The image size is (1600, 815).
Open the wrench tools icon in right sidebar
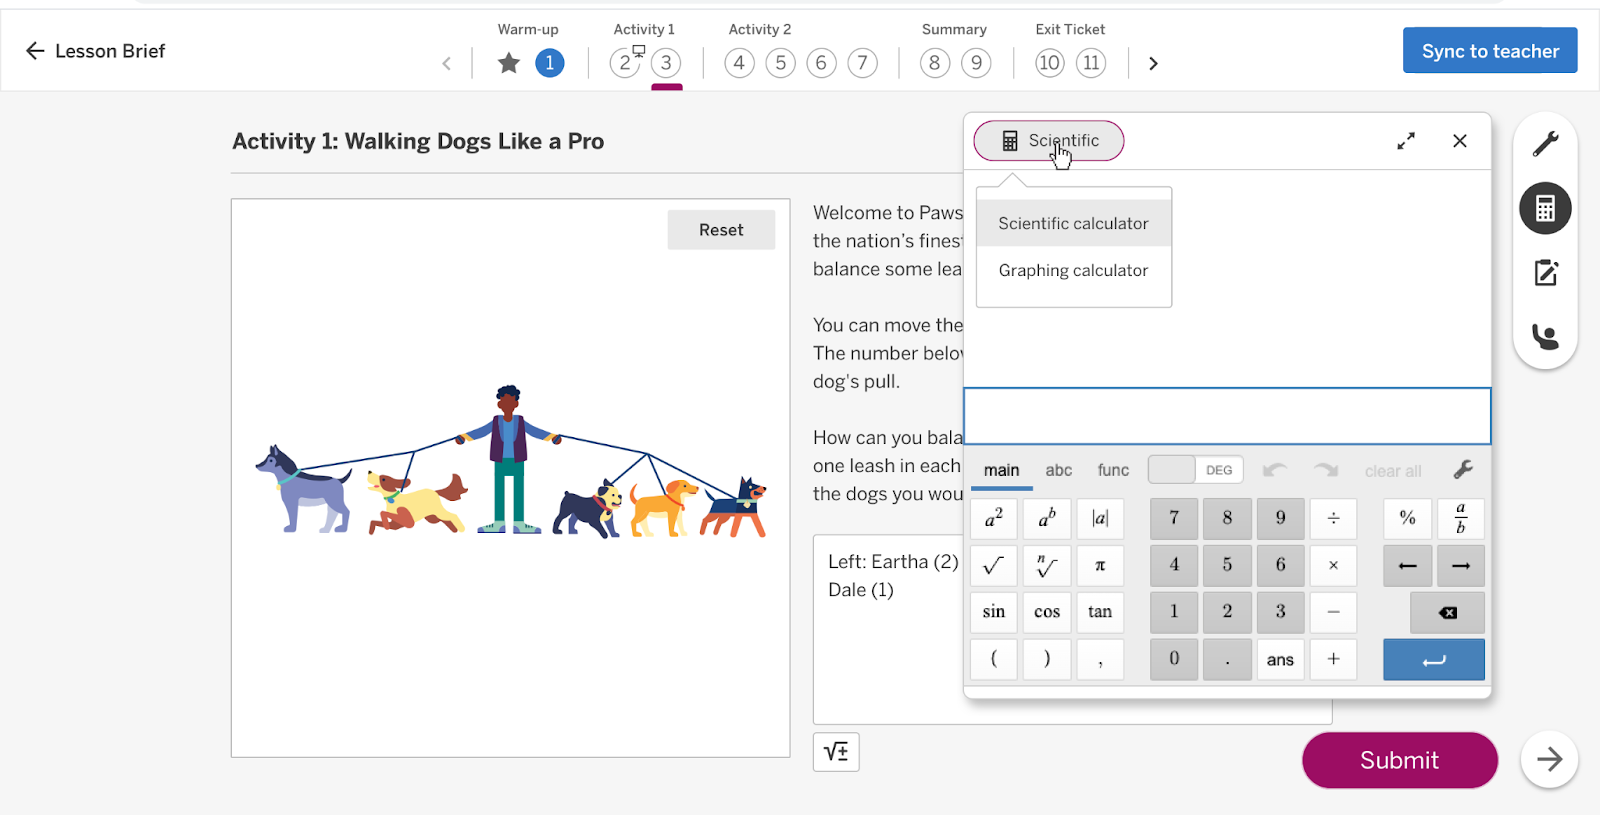[1545, 144]
